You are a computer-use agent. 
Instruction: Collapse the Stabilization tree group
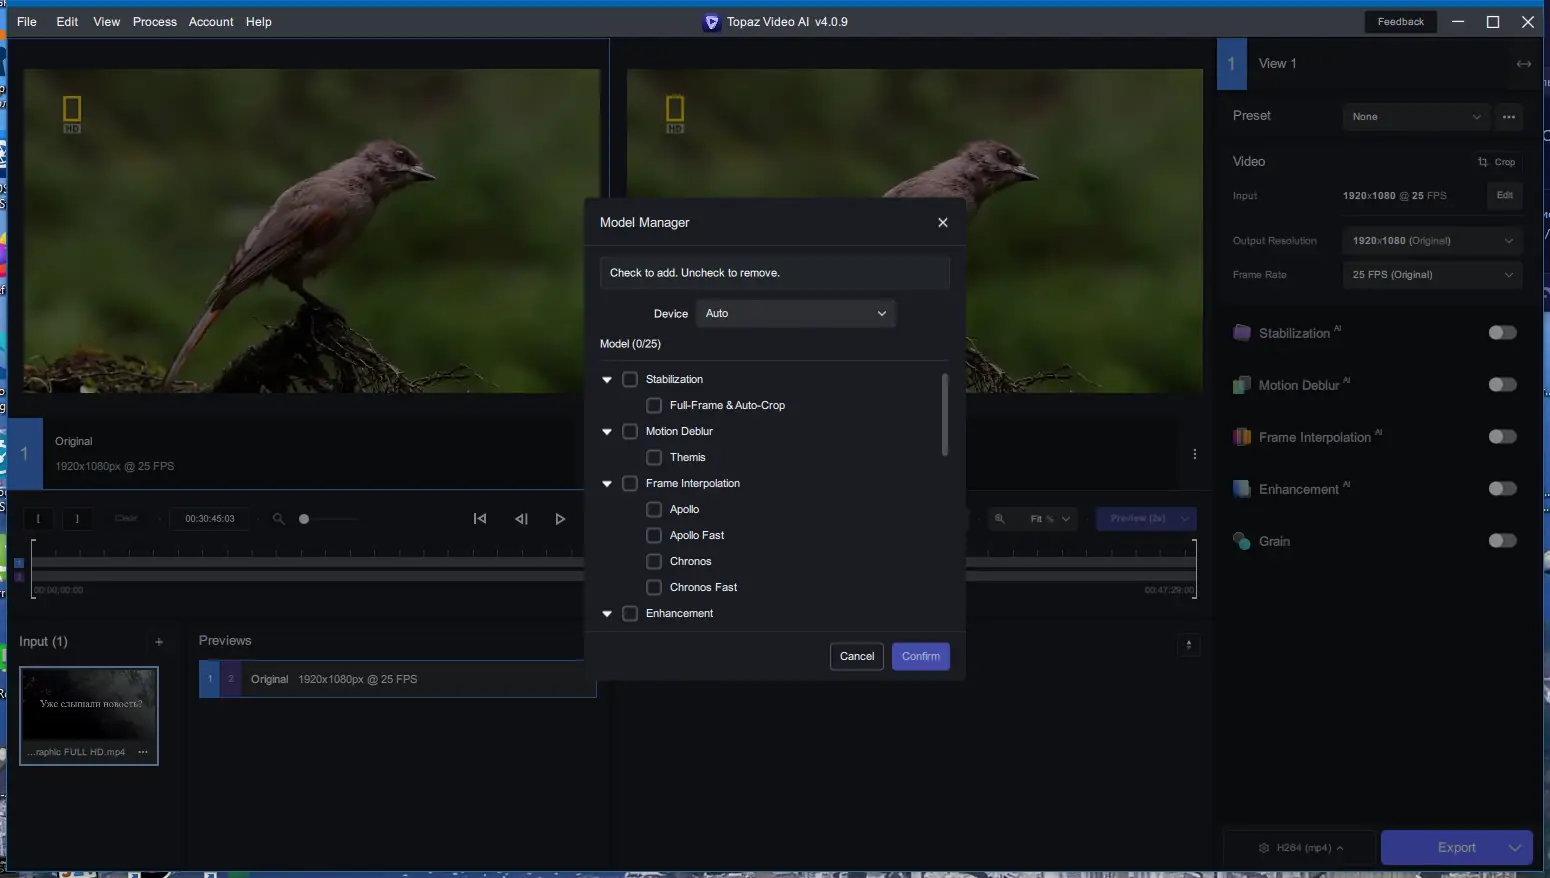tap(607, 380)
